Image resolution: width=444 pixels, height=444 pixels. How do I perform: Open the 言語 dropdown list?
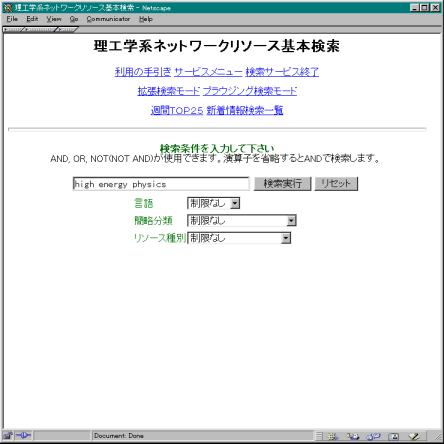coord(235,203)
